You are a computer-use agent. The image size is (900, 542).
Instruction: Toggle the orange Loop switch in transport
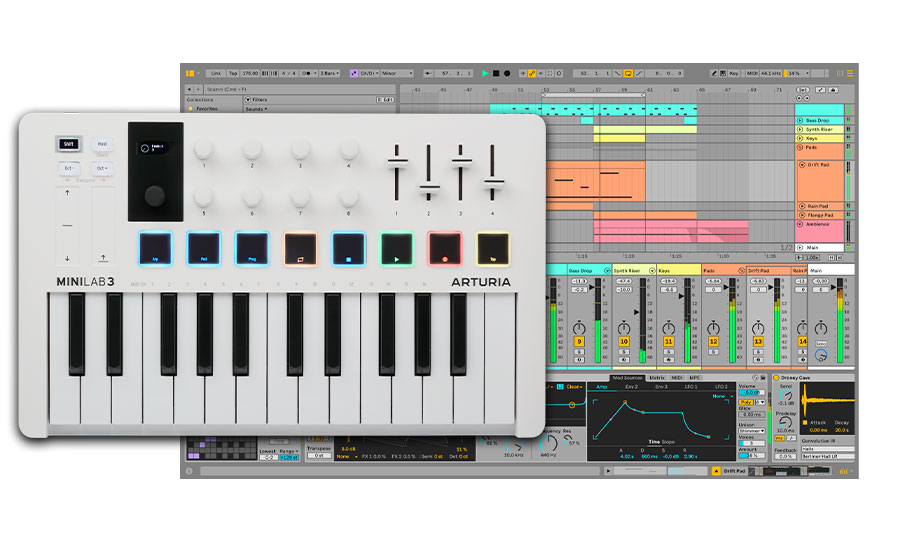pos(628,73)
